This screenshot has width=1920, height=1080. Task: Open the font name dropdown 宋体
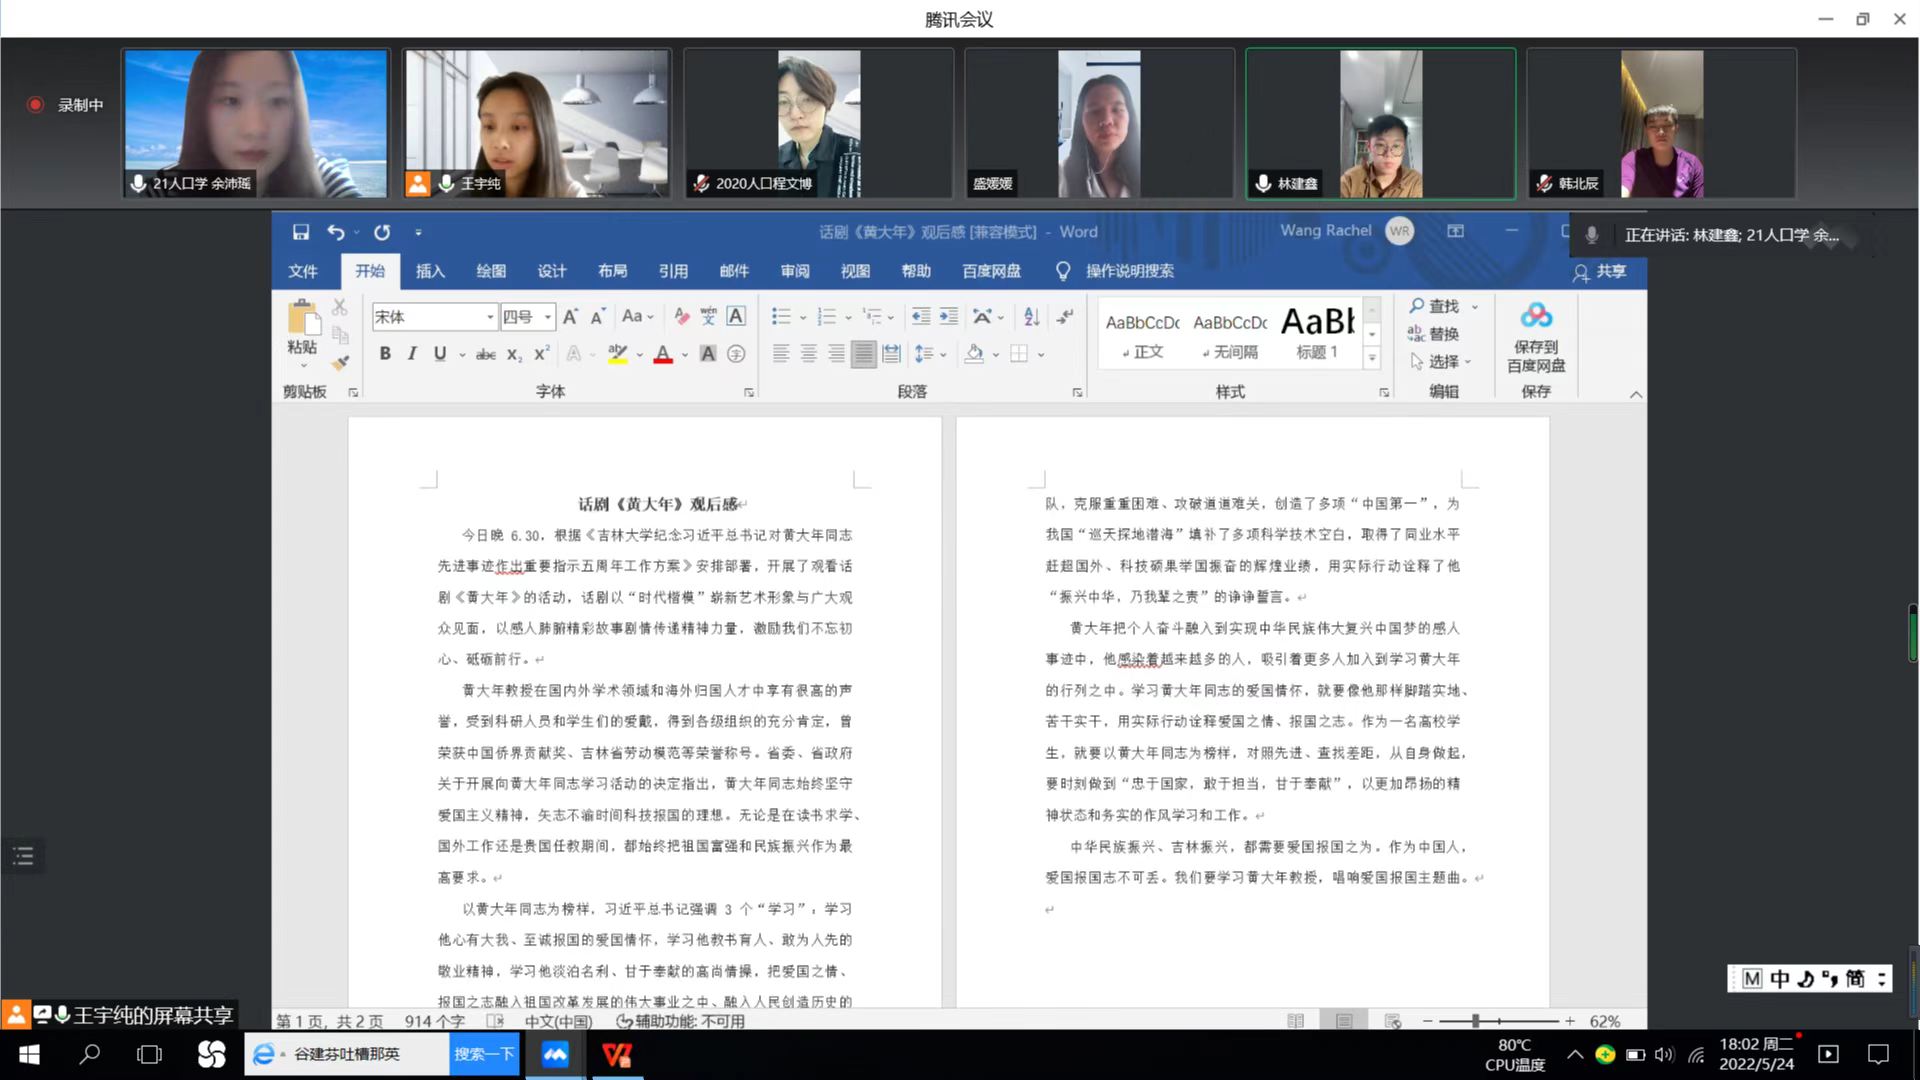click(x=490, y=317)
